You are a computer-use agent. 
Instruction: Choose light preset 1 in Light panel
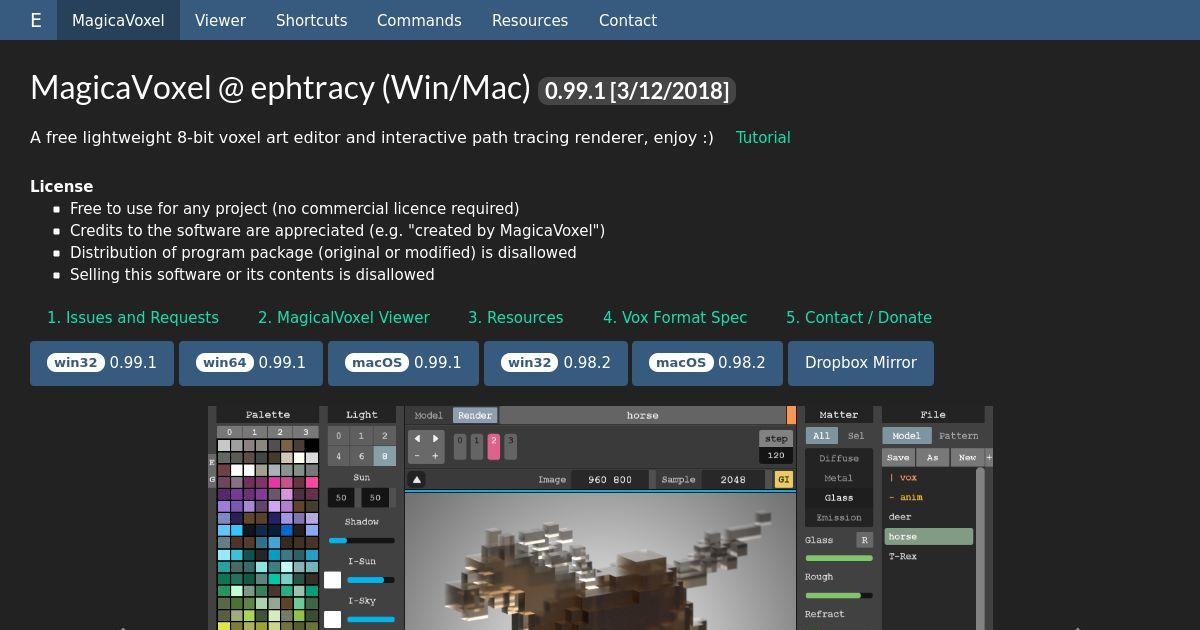362,436
